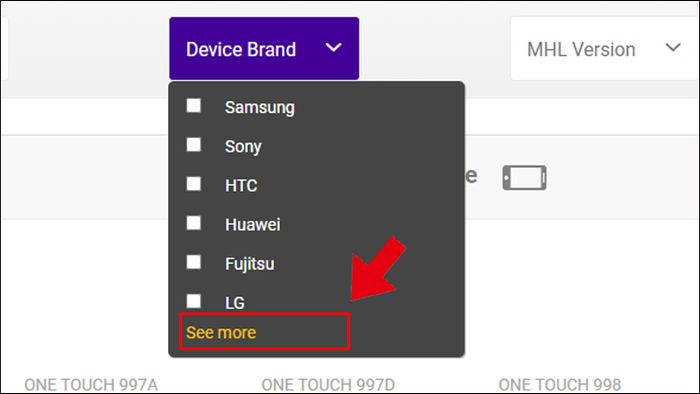Check the HTC checkbox
This screenshot has height=394, width=700.
(194, 184)
